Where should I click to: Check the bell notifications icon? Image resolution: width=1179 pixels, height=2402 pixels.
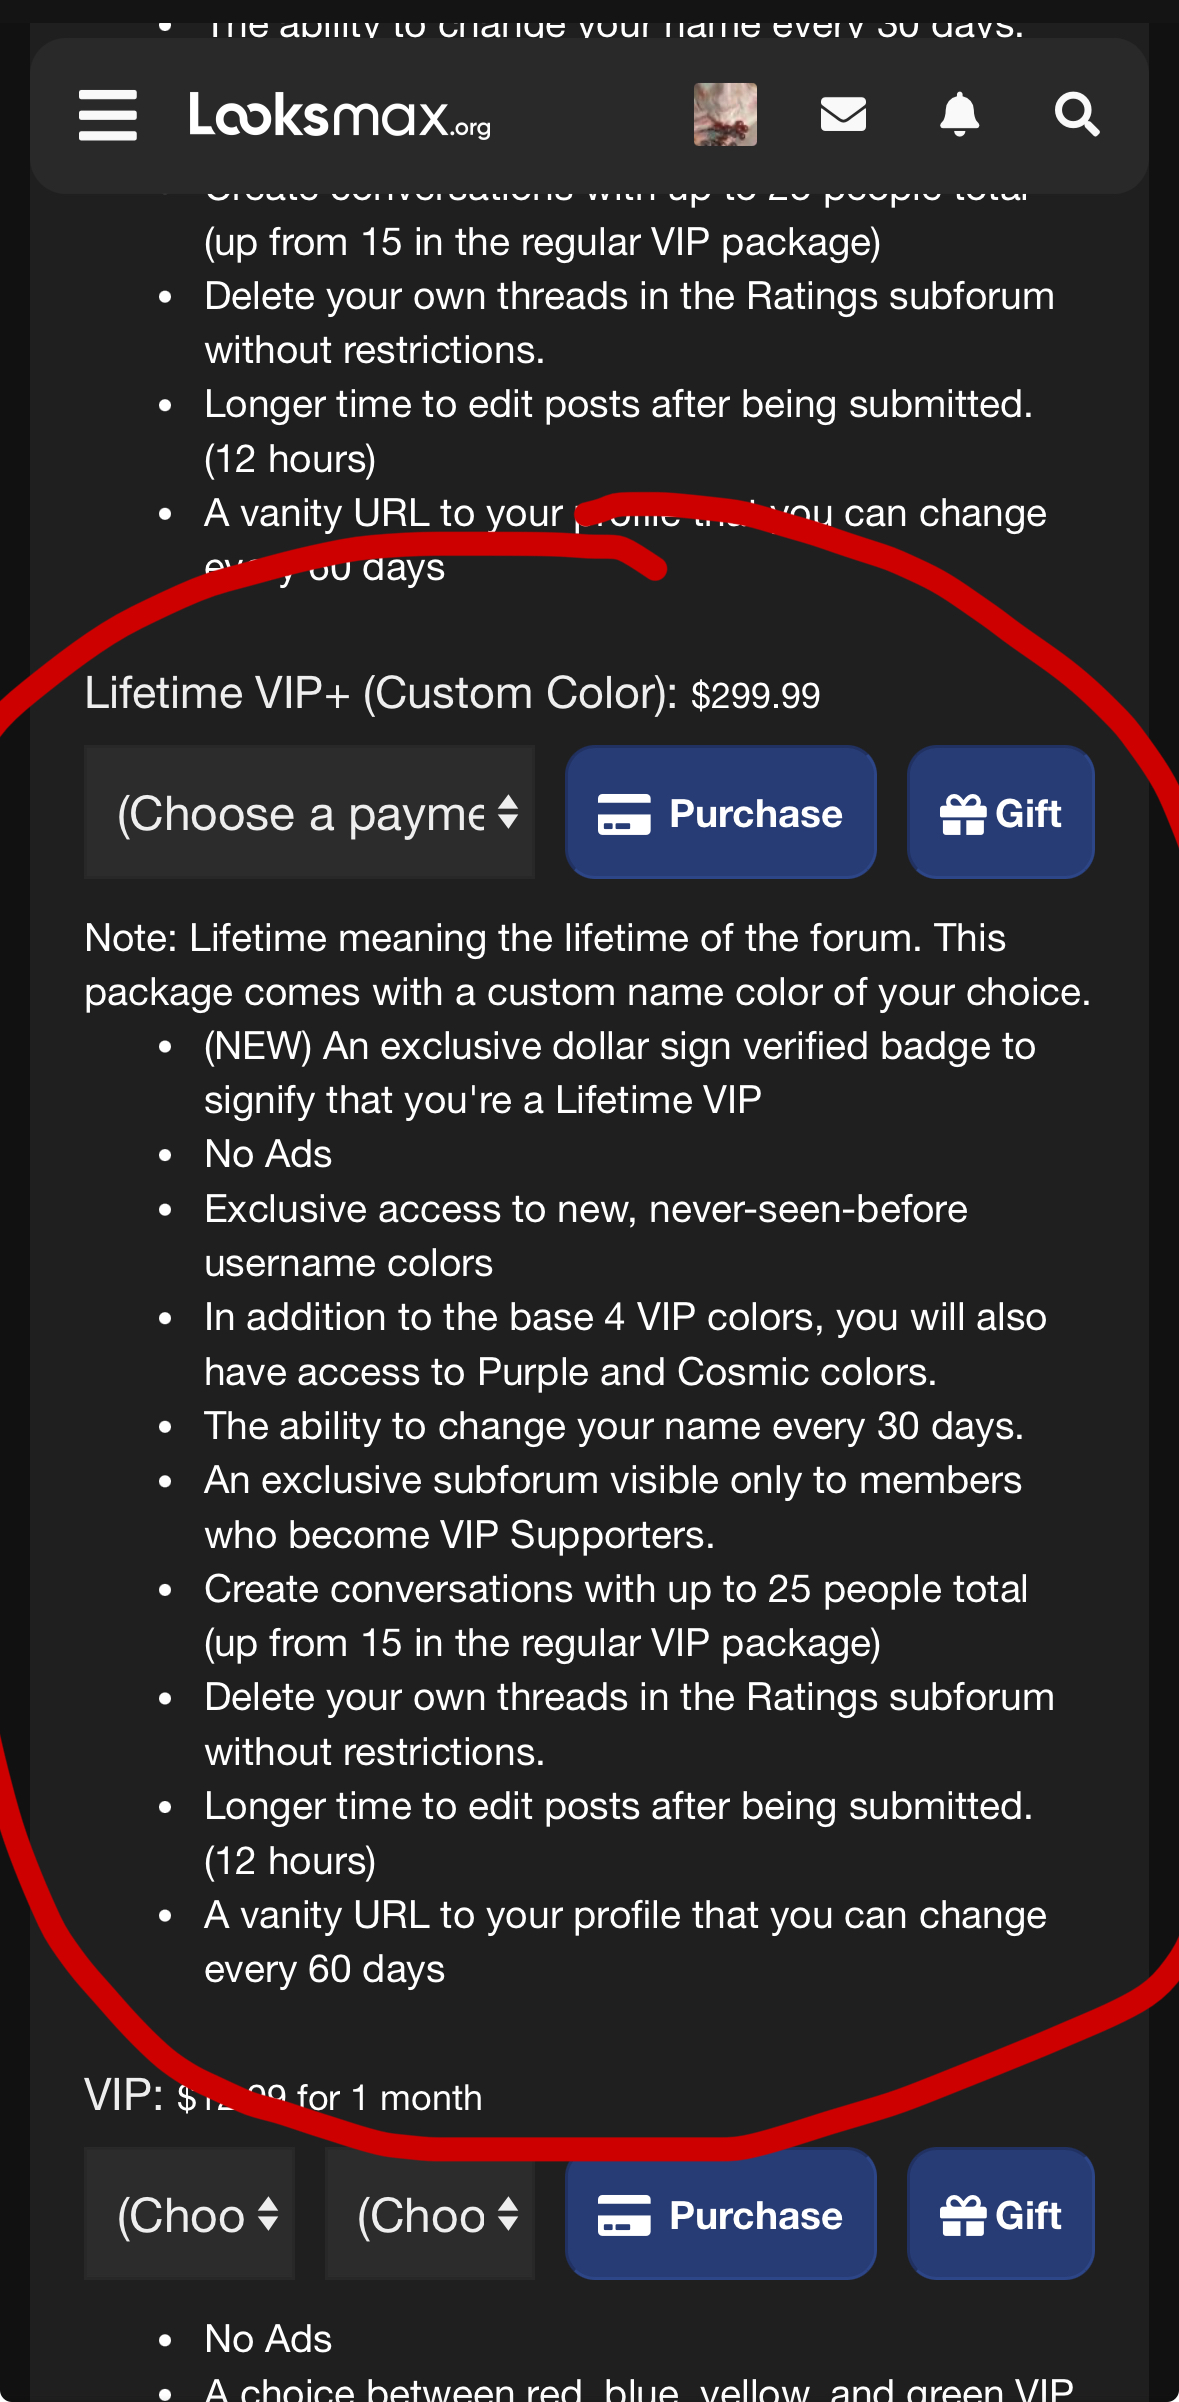[x=959, y=114]
